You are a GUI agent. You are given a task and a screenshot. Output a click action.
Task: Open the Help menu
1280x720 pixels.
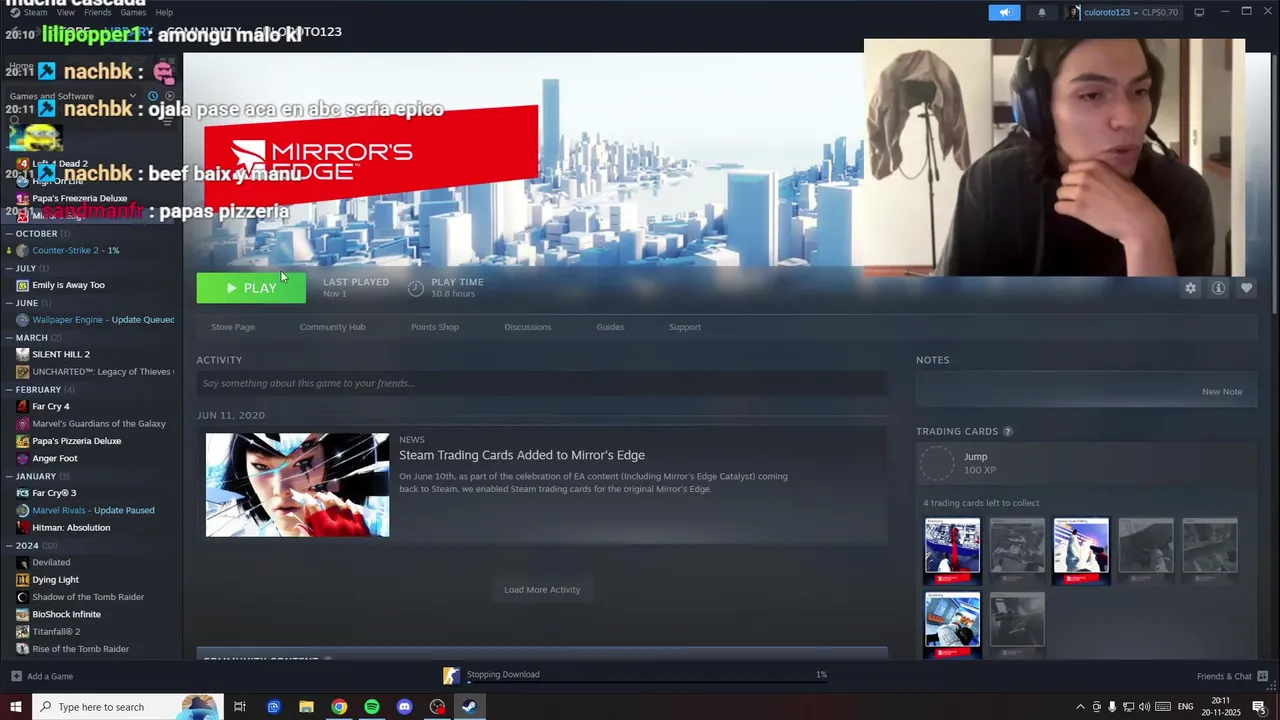(164, 12)
